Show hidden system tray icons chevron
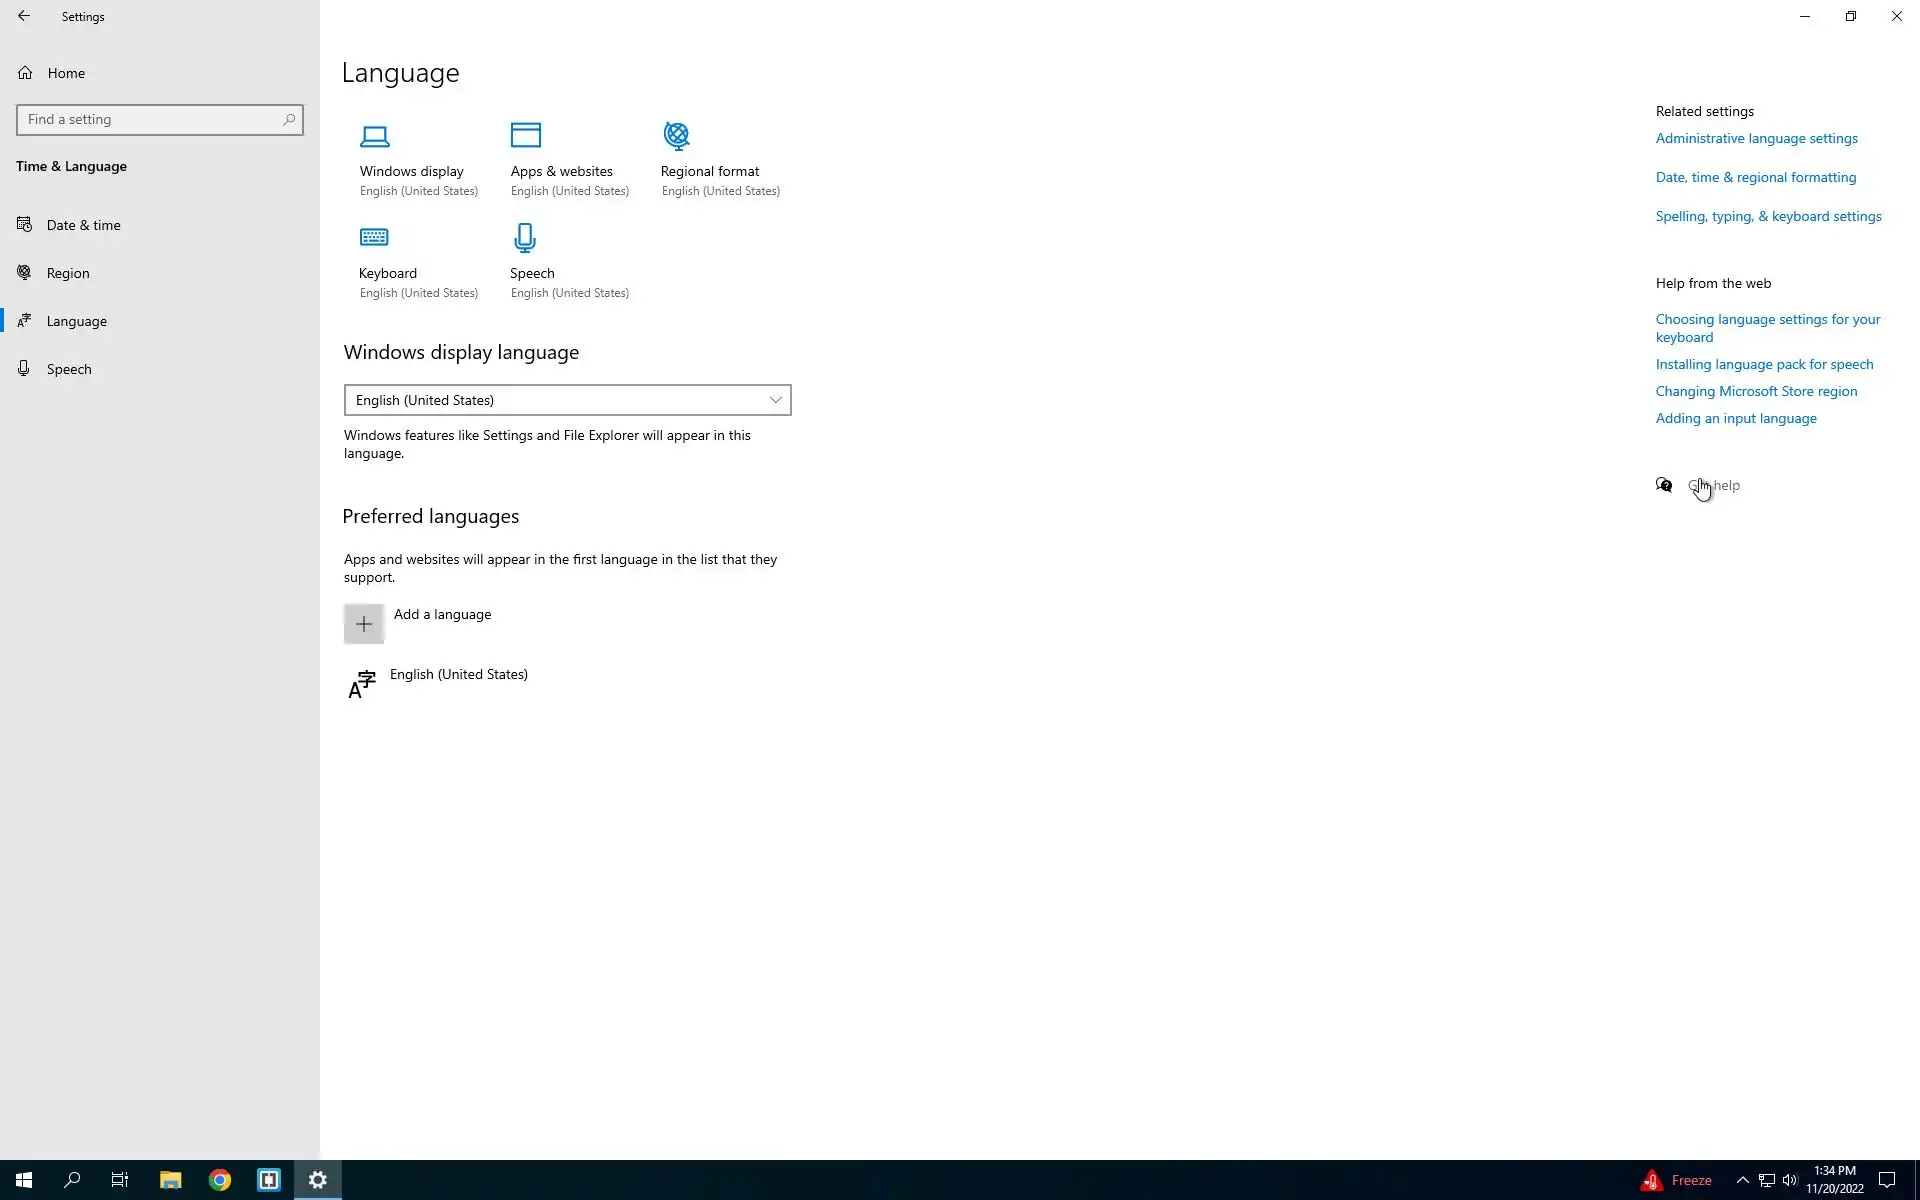The height and width of the screenshot is (1200, 1920). (1742, 1180)
